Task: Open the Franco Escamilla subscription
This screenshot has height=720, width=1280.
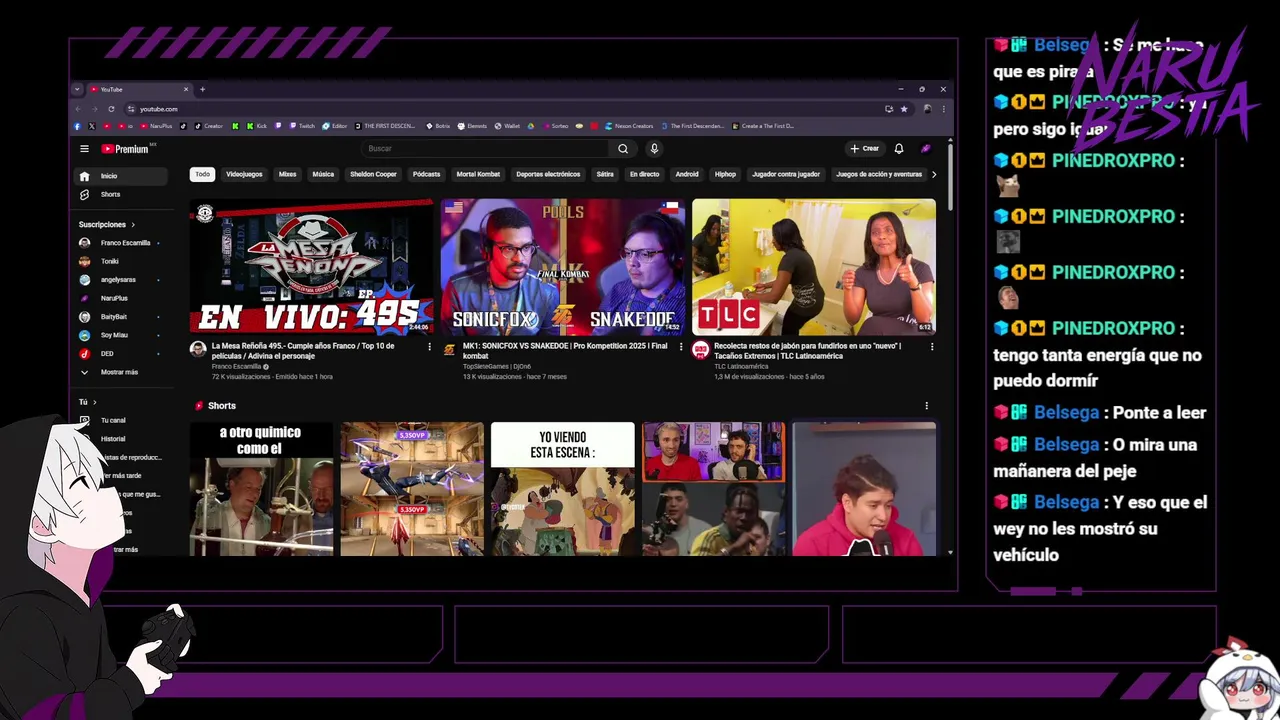Action: click(x=122, y=243)
